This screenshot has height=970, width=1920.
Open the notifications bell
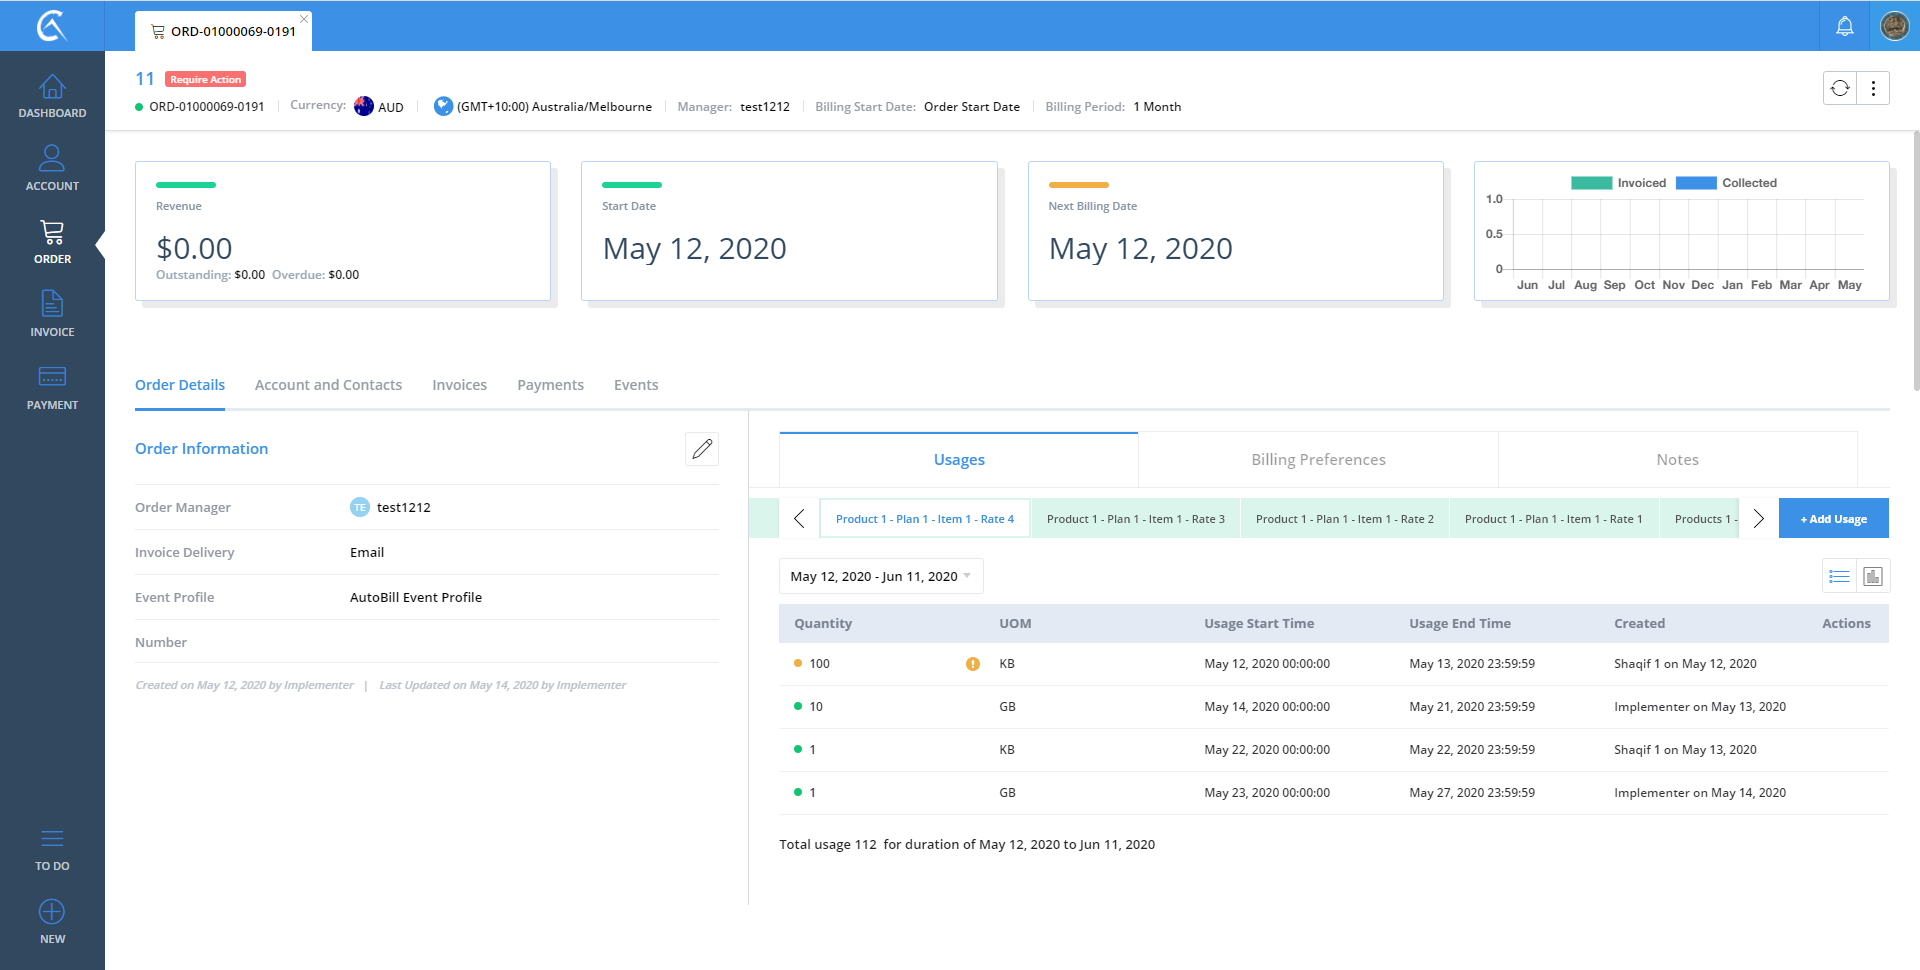1844,26
